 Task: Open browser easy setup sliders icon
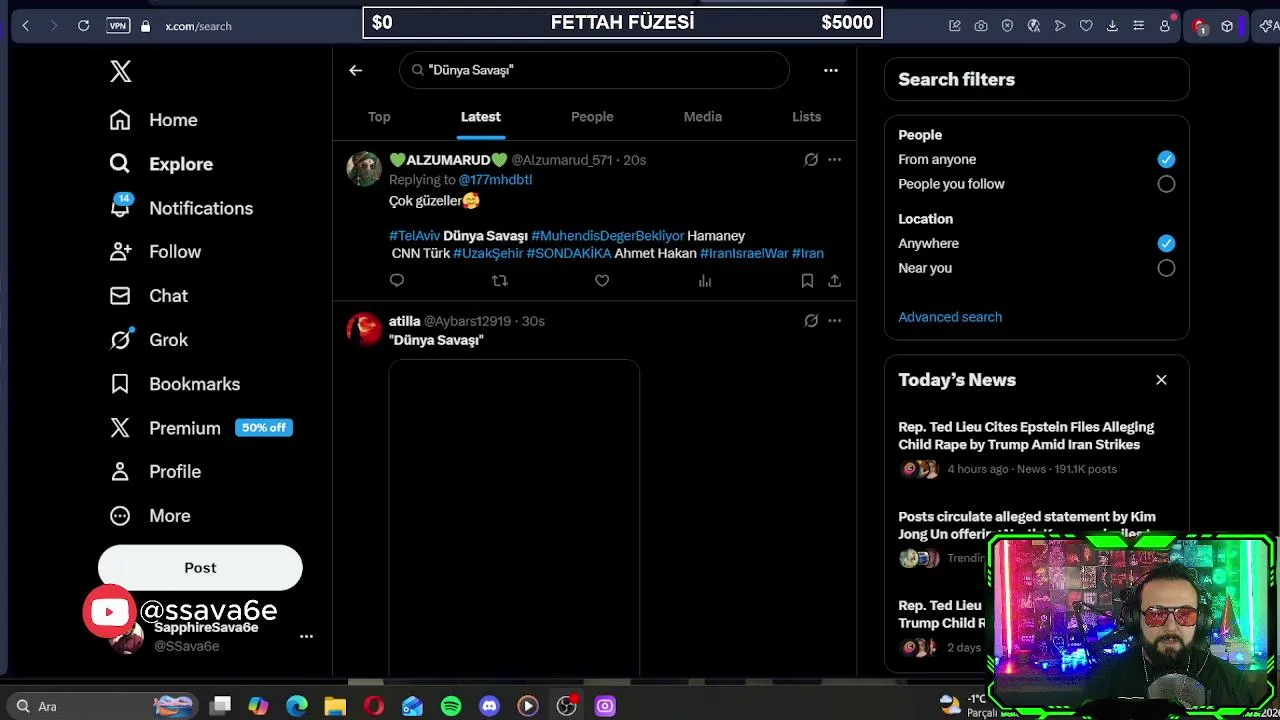pos(1138,26)
